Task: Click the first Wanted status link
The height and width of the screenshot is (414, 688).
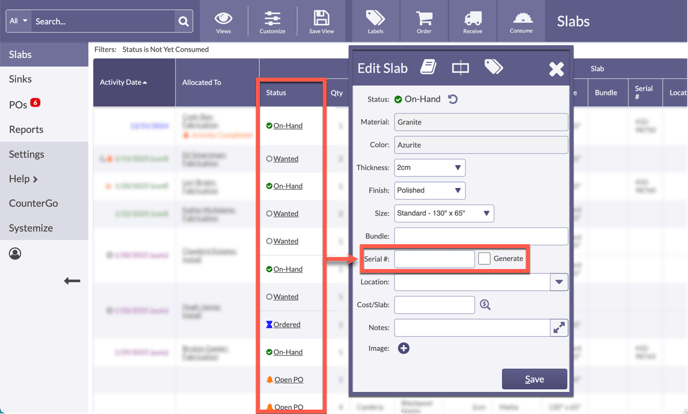Action: tap(286, 159)
